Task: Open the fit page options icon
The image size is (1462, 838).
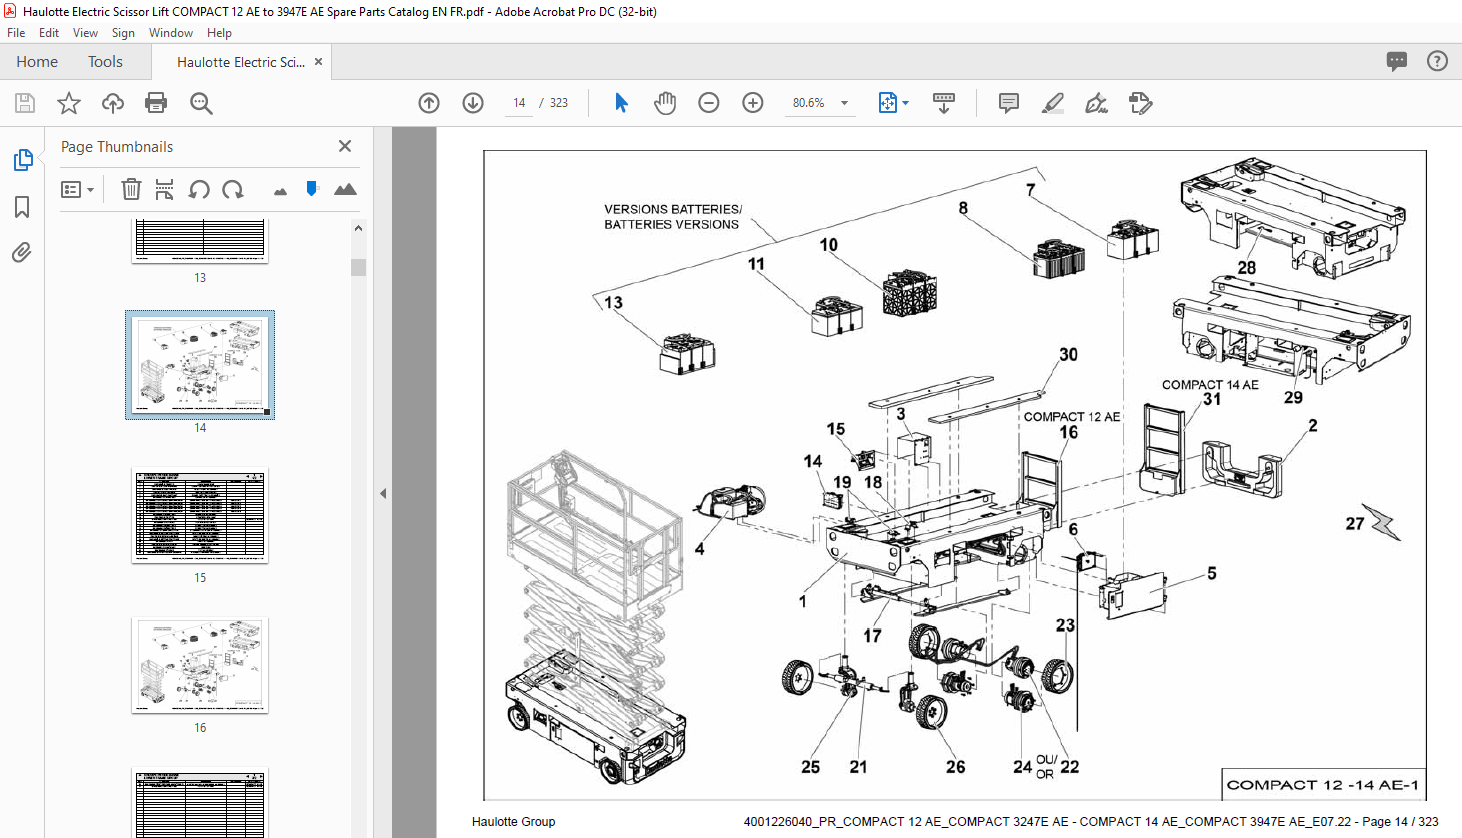Action: click(888, 103)
